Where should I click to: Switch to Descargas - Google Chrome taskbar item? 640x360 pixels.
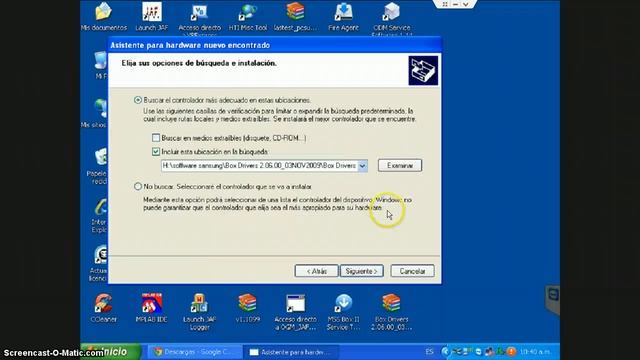pyautogui.click(x=194, y=352)
